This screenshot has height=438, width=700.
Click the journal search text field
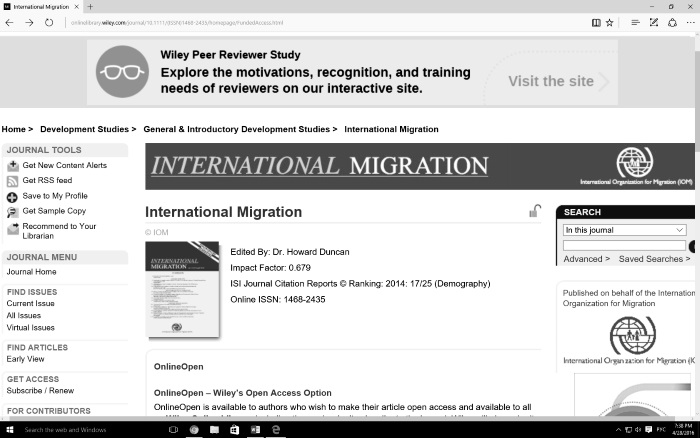pyautogui.click(x=624, y=245)
